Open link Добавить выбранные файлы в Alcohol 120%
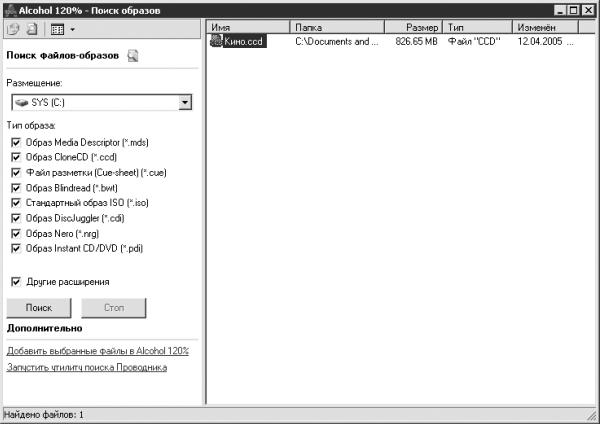This screenshot has width=600, height=424. 98,351
